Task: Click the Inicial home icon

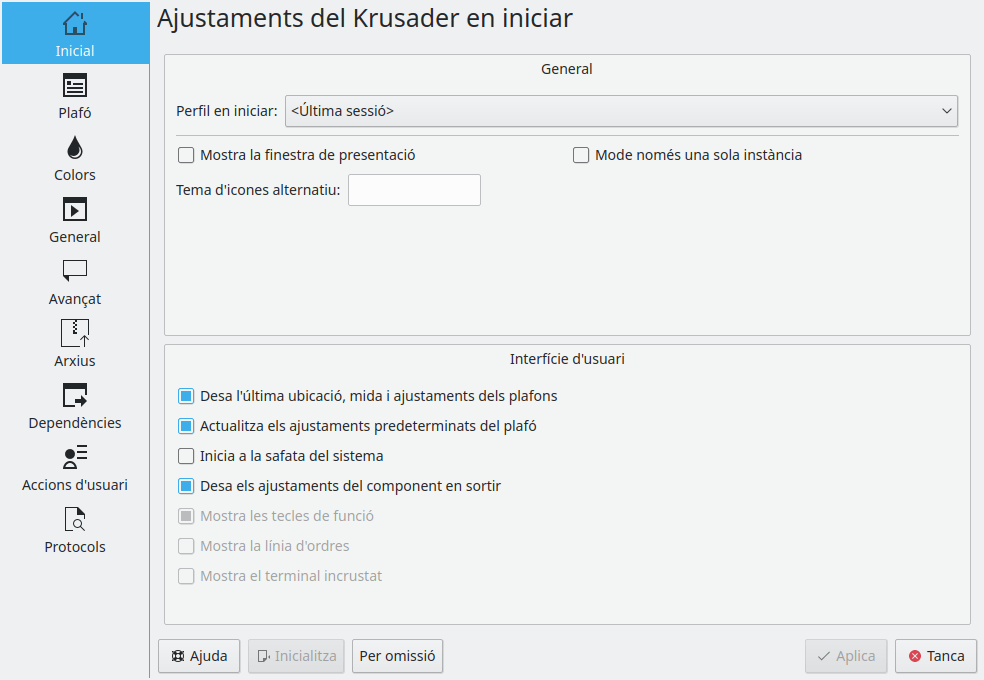Action: coord(75,24)
